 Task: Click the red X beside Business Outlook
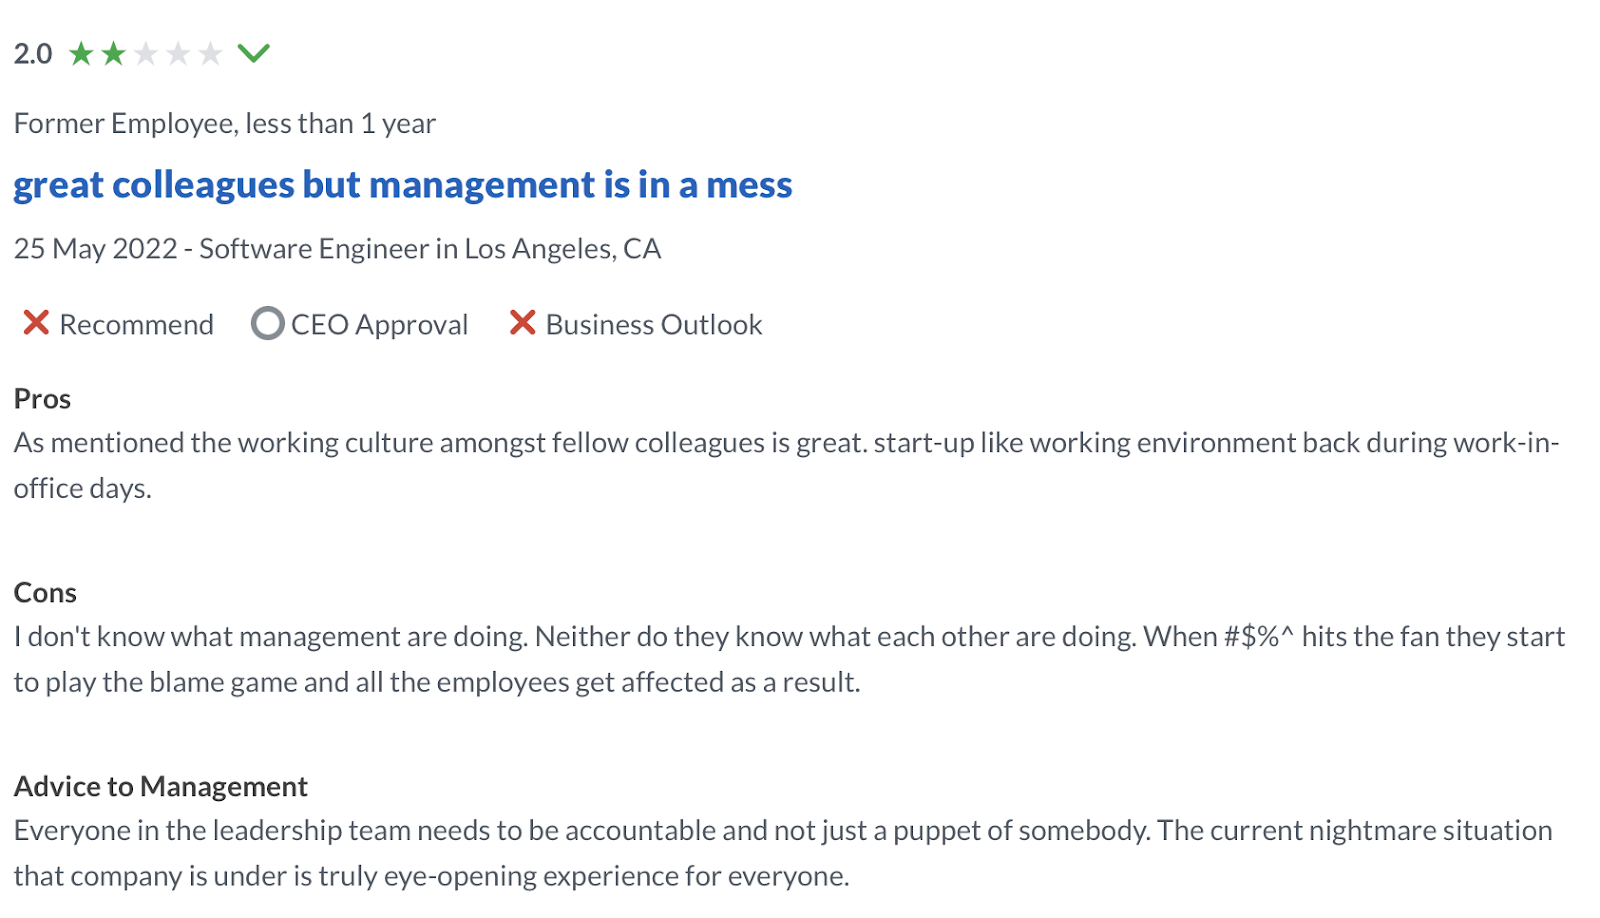522,323
